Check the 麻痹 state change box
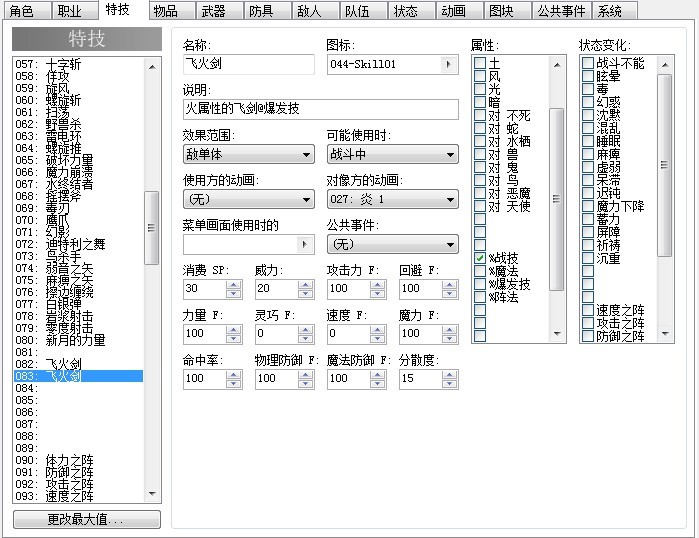Image resolution: width=699 pixels, height=538 pixels. (x=588, y=154)
